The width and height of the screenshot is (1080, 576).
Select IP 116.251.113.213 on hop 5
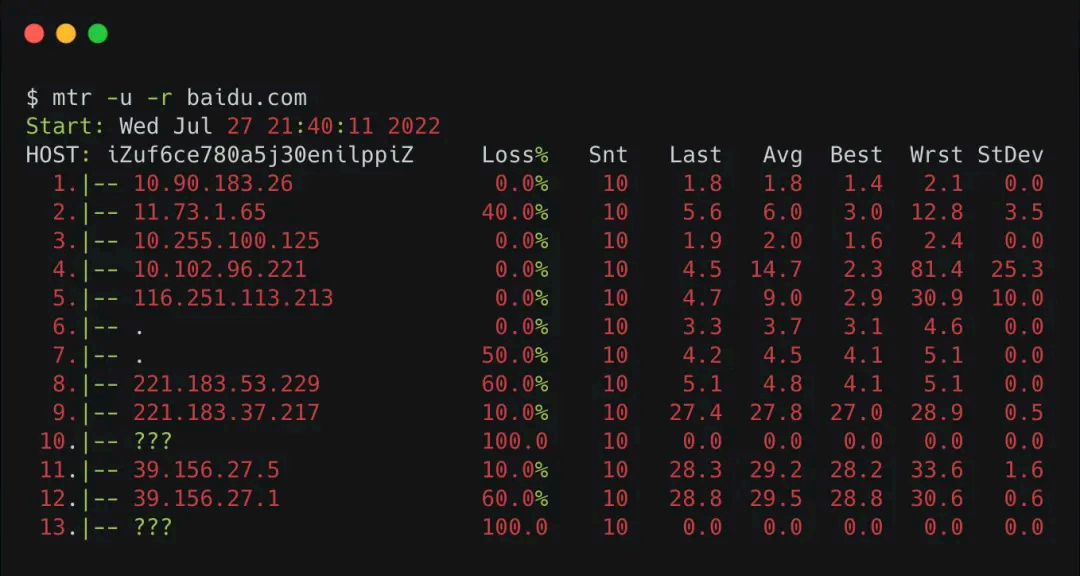(x=233, y=298)
